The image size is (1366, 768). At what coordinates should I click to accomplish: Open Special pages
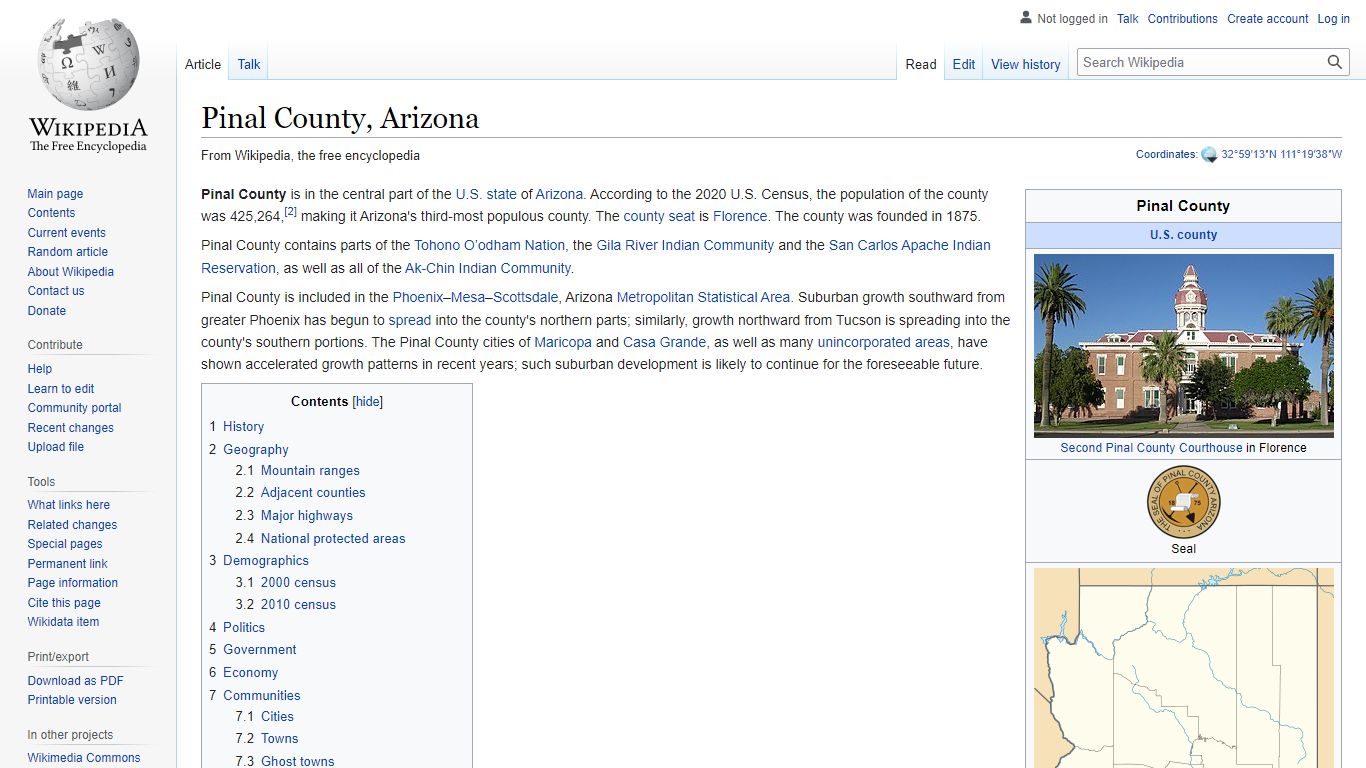click(x=65, y=544)
